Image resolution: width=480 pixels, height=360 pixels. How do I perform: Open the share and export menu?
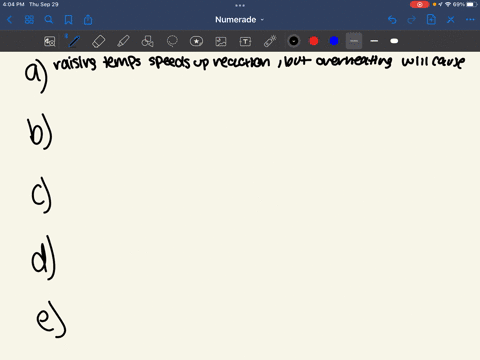click(x=88, y=20)
